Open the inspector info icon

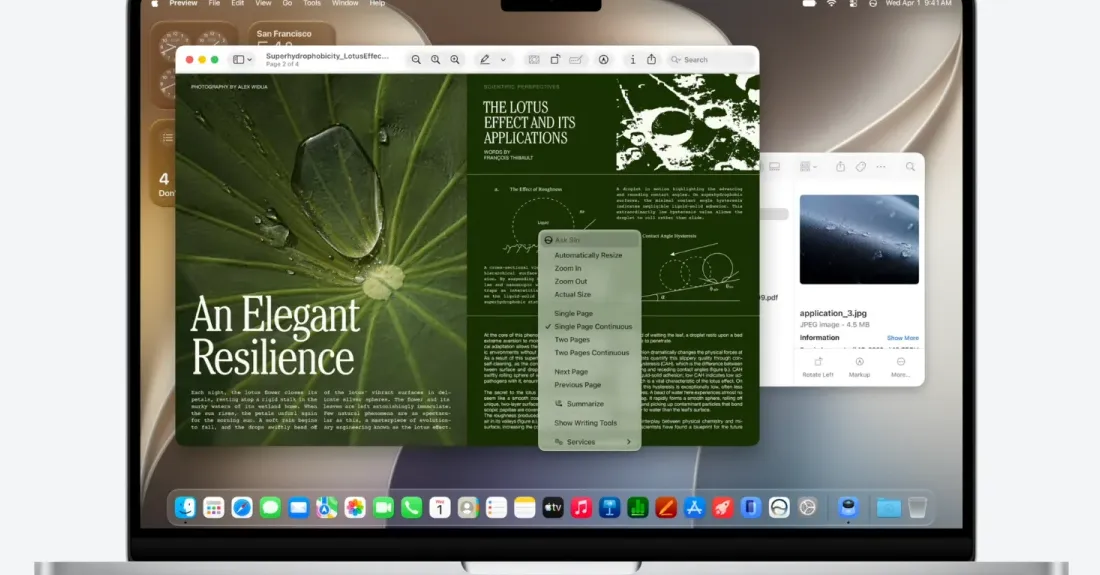tap(633, 60)
